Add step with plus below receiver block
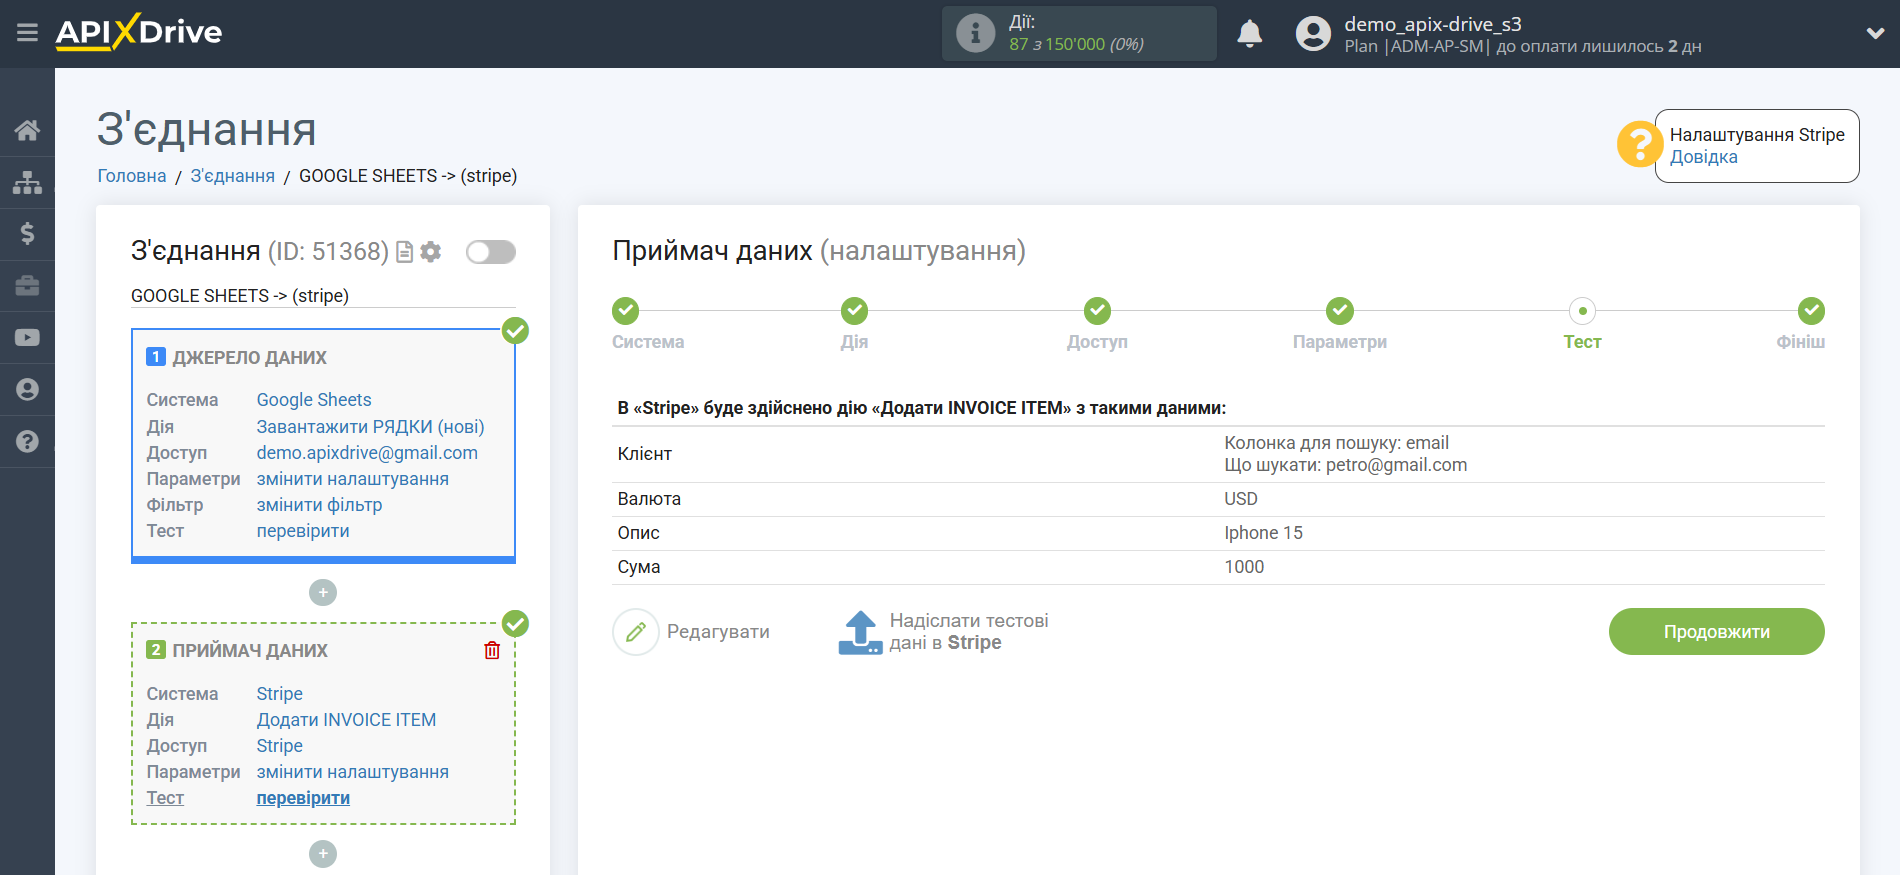 click(323, 854)
